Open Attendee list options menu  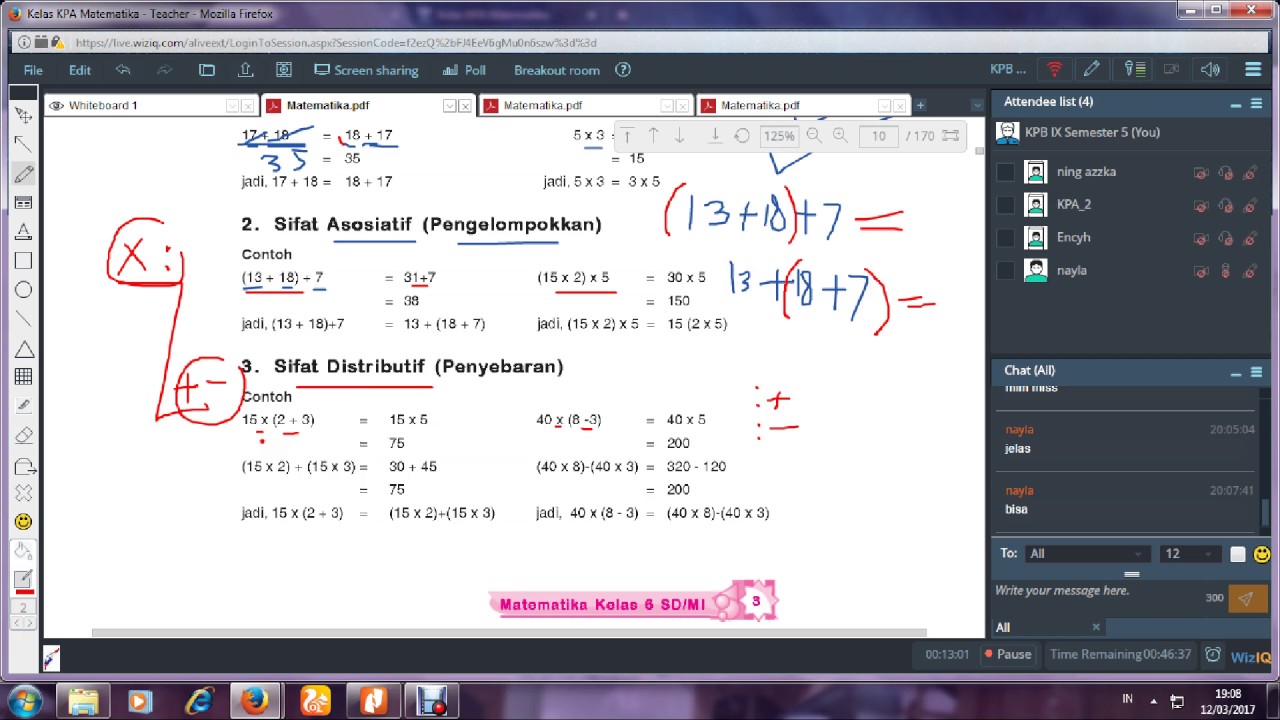click(1256, 103)
